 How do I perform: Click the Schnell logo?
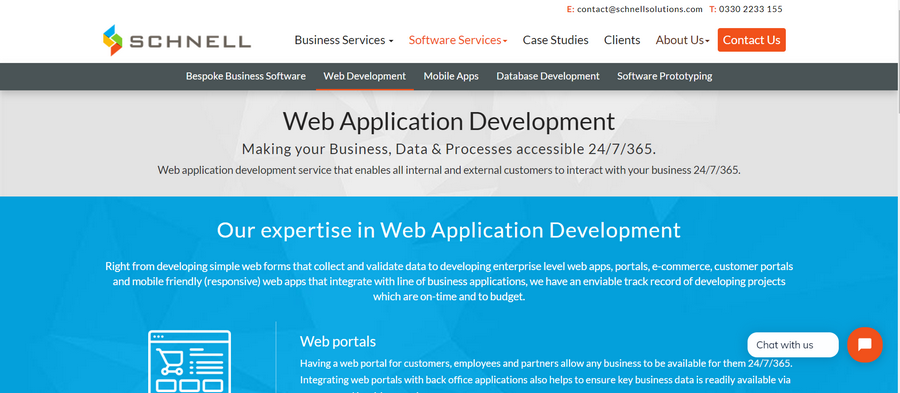pos(177,40)
